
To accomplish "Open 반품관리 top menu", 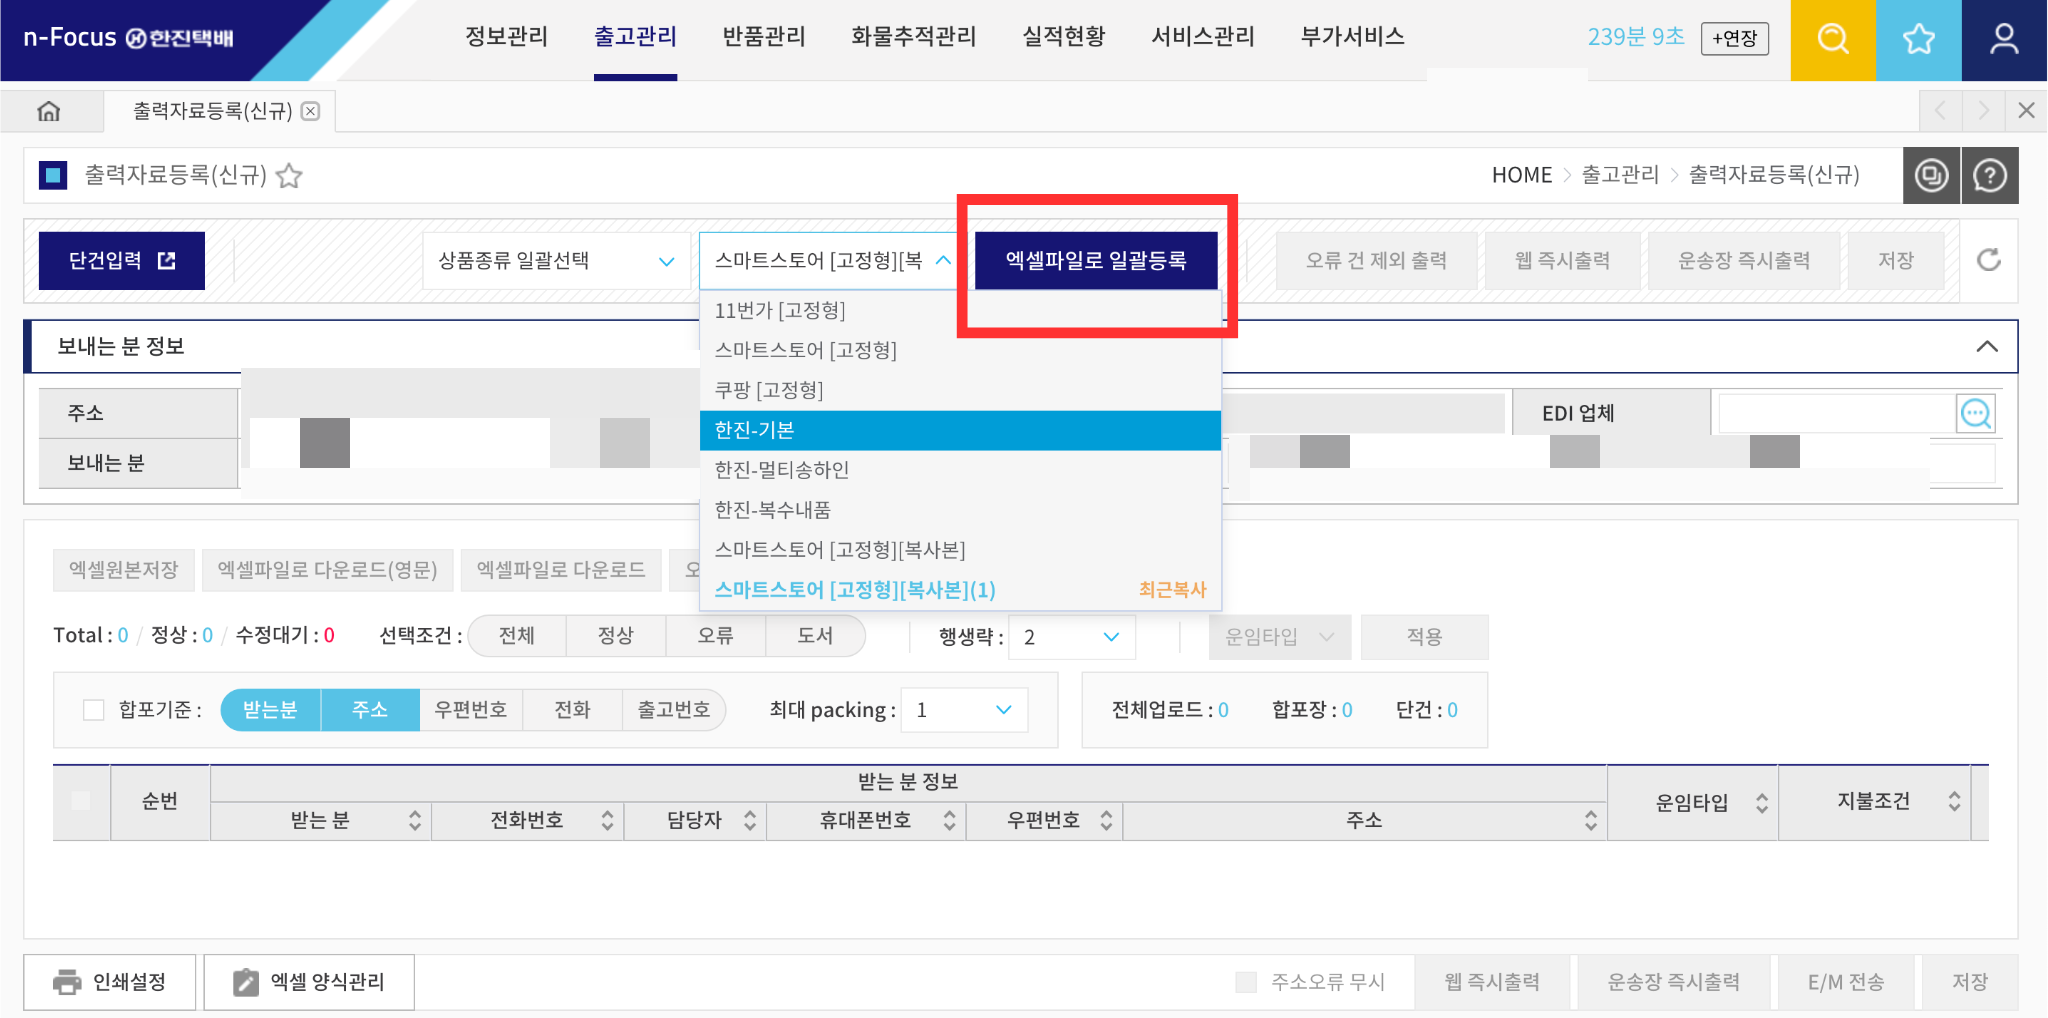I will click(x=764, y=37).
